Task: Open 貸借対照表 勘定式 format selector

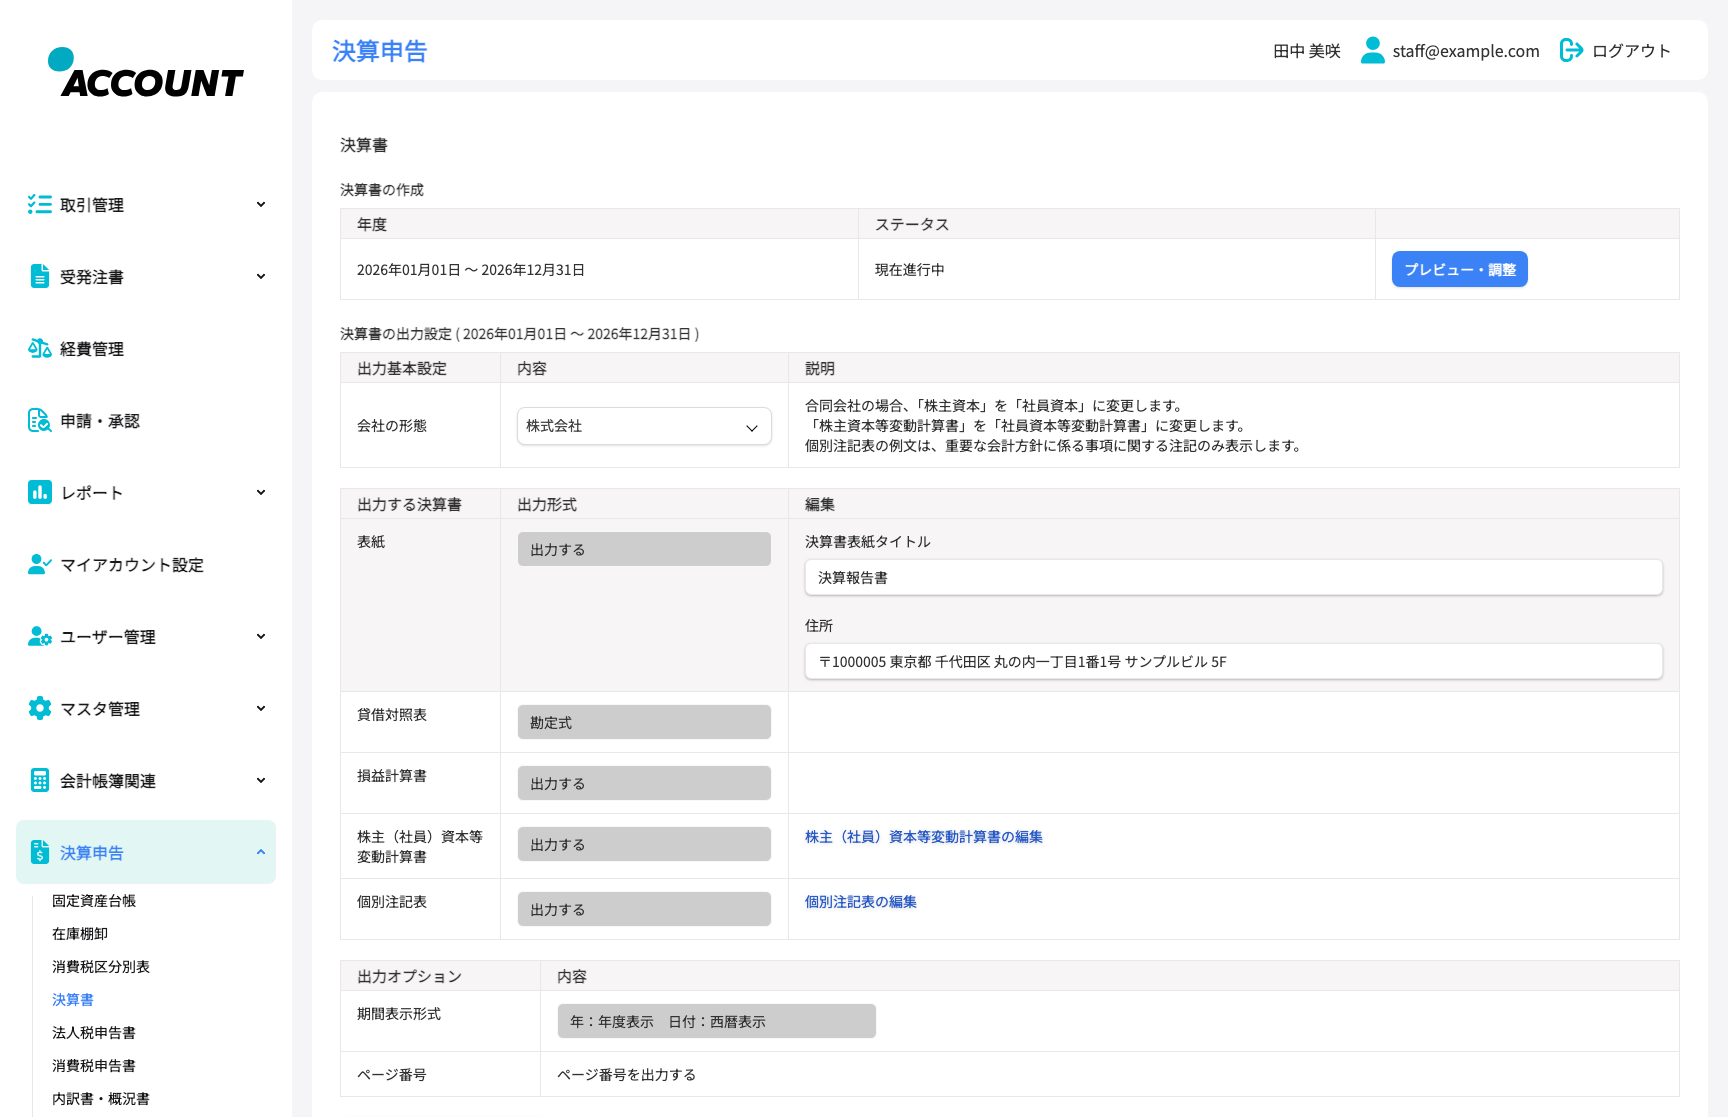Action: pos(644,722)
